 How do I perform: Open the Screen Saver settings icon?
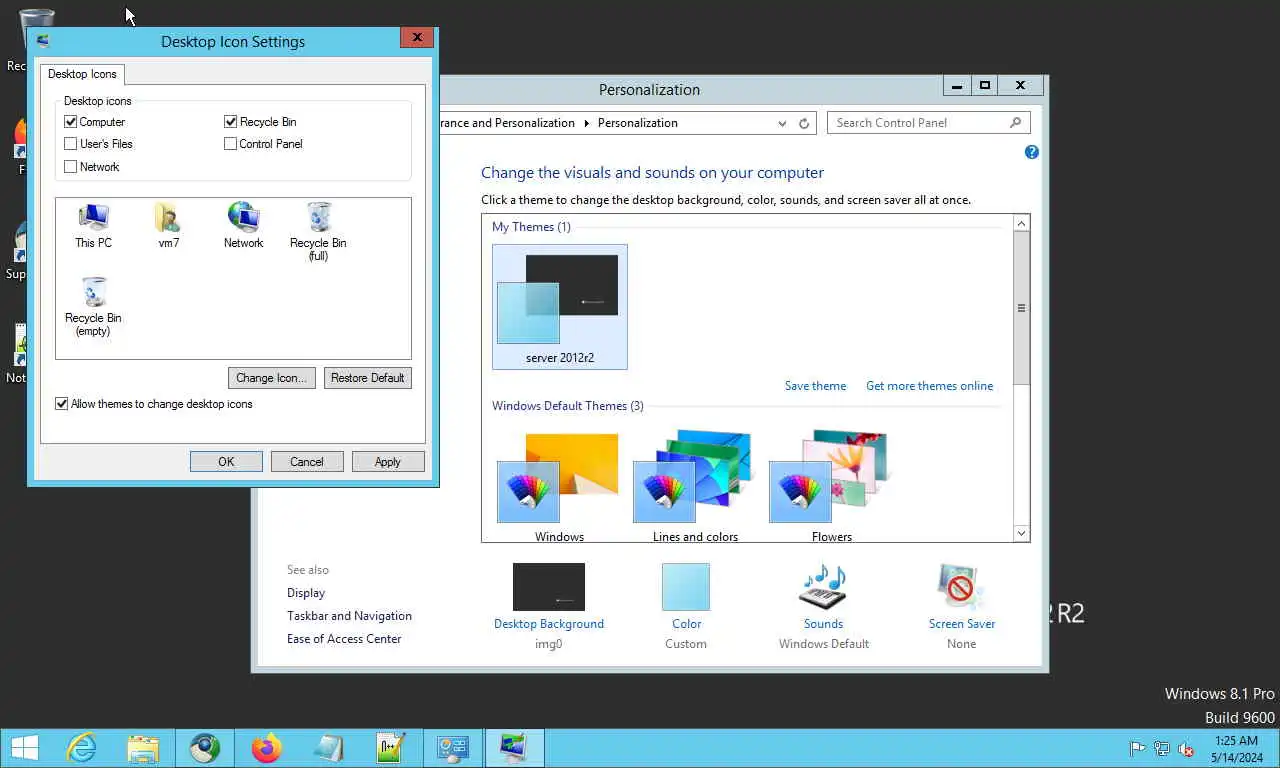pyautogui.click(x=961, y=586)
